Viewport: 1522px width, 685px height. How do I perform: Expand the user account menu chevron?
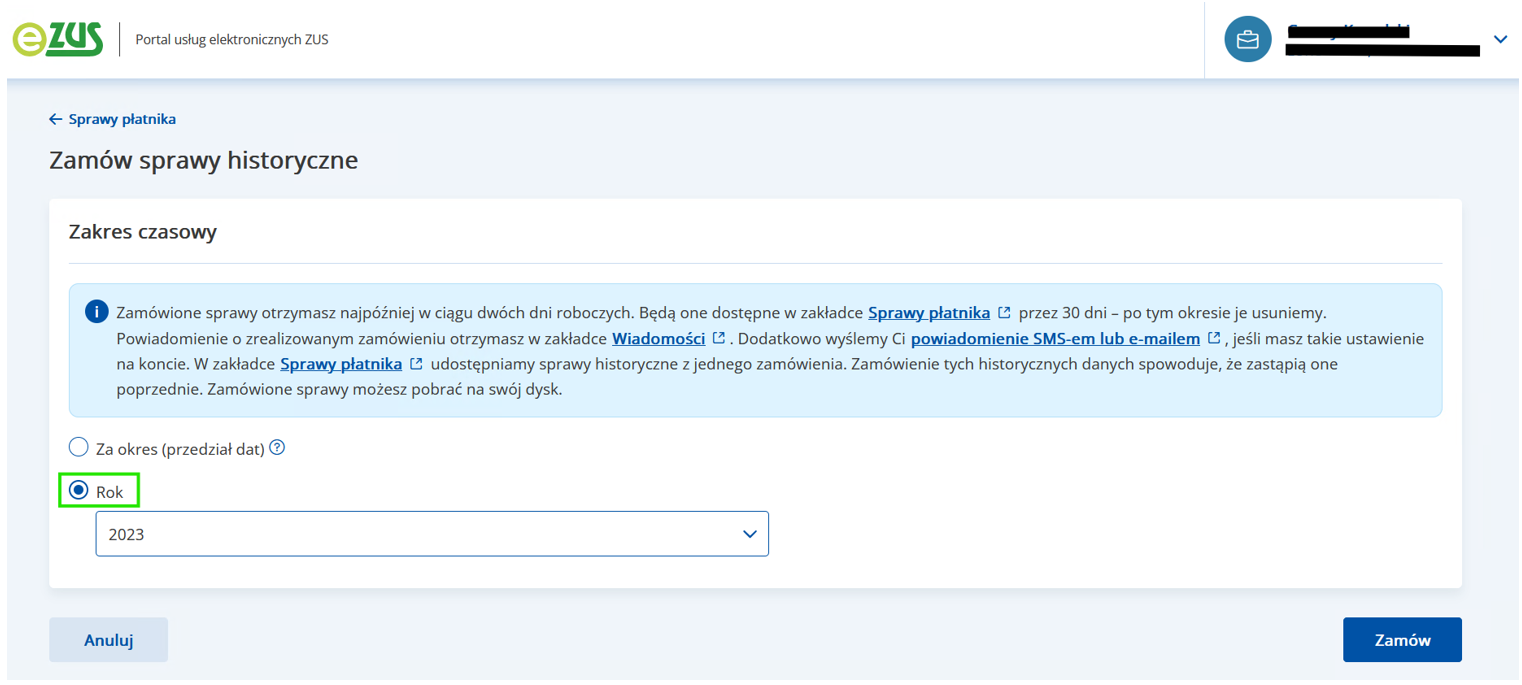pyautogui.click(x=1499, y=40)
